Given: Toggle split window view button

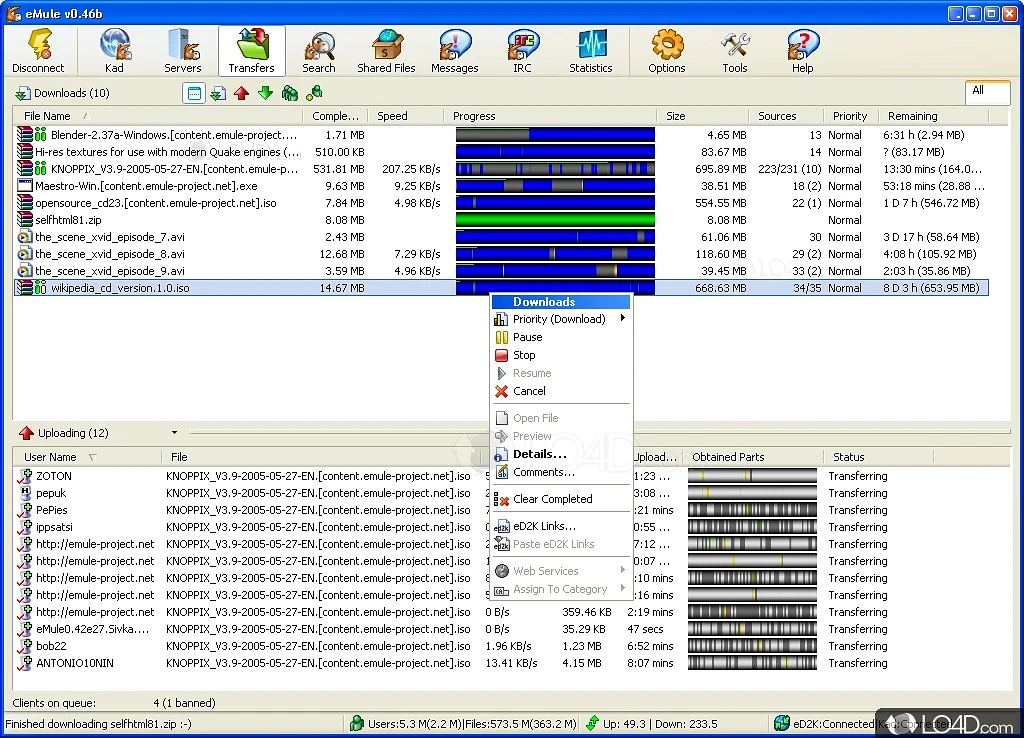Looking at the screenshot, I should 194,93.
